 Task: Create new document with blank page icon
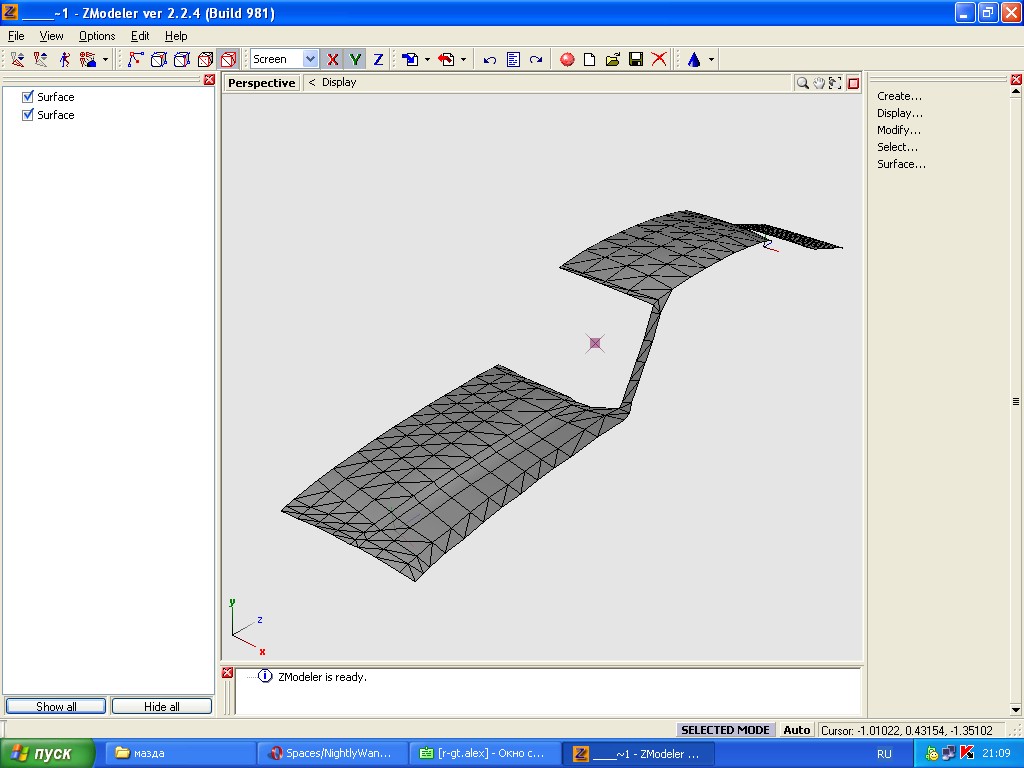[590, 60]
